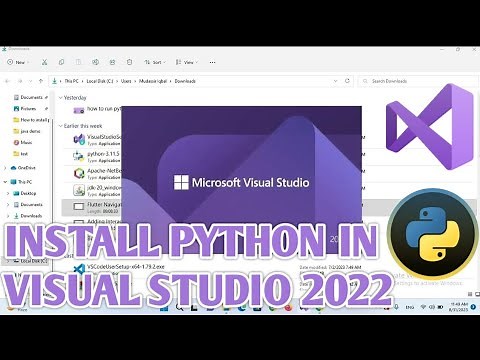Click the volume icon in system tray
Image resolution: width=480 pixels, height=360 pixels.
(x=432, y=307)
